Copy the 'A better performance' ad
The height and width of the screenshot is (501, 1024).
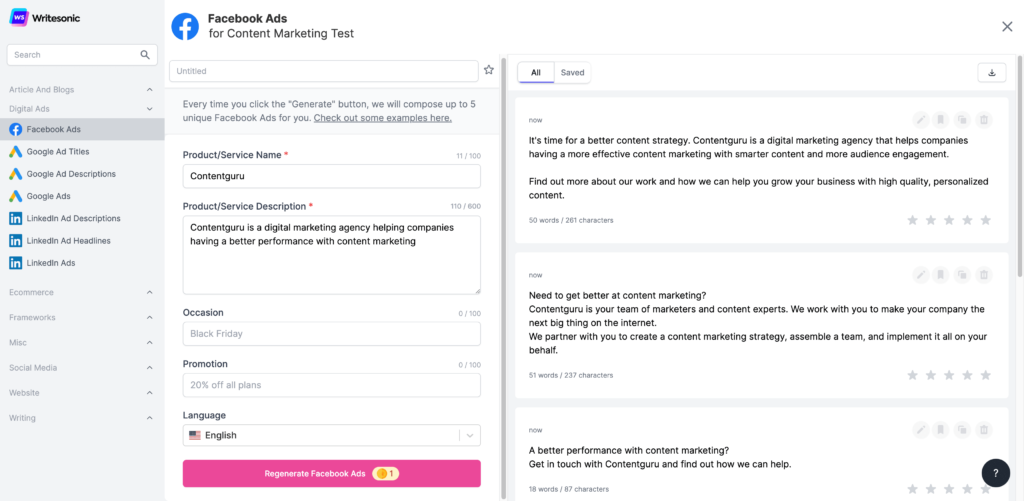point(962,430)
